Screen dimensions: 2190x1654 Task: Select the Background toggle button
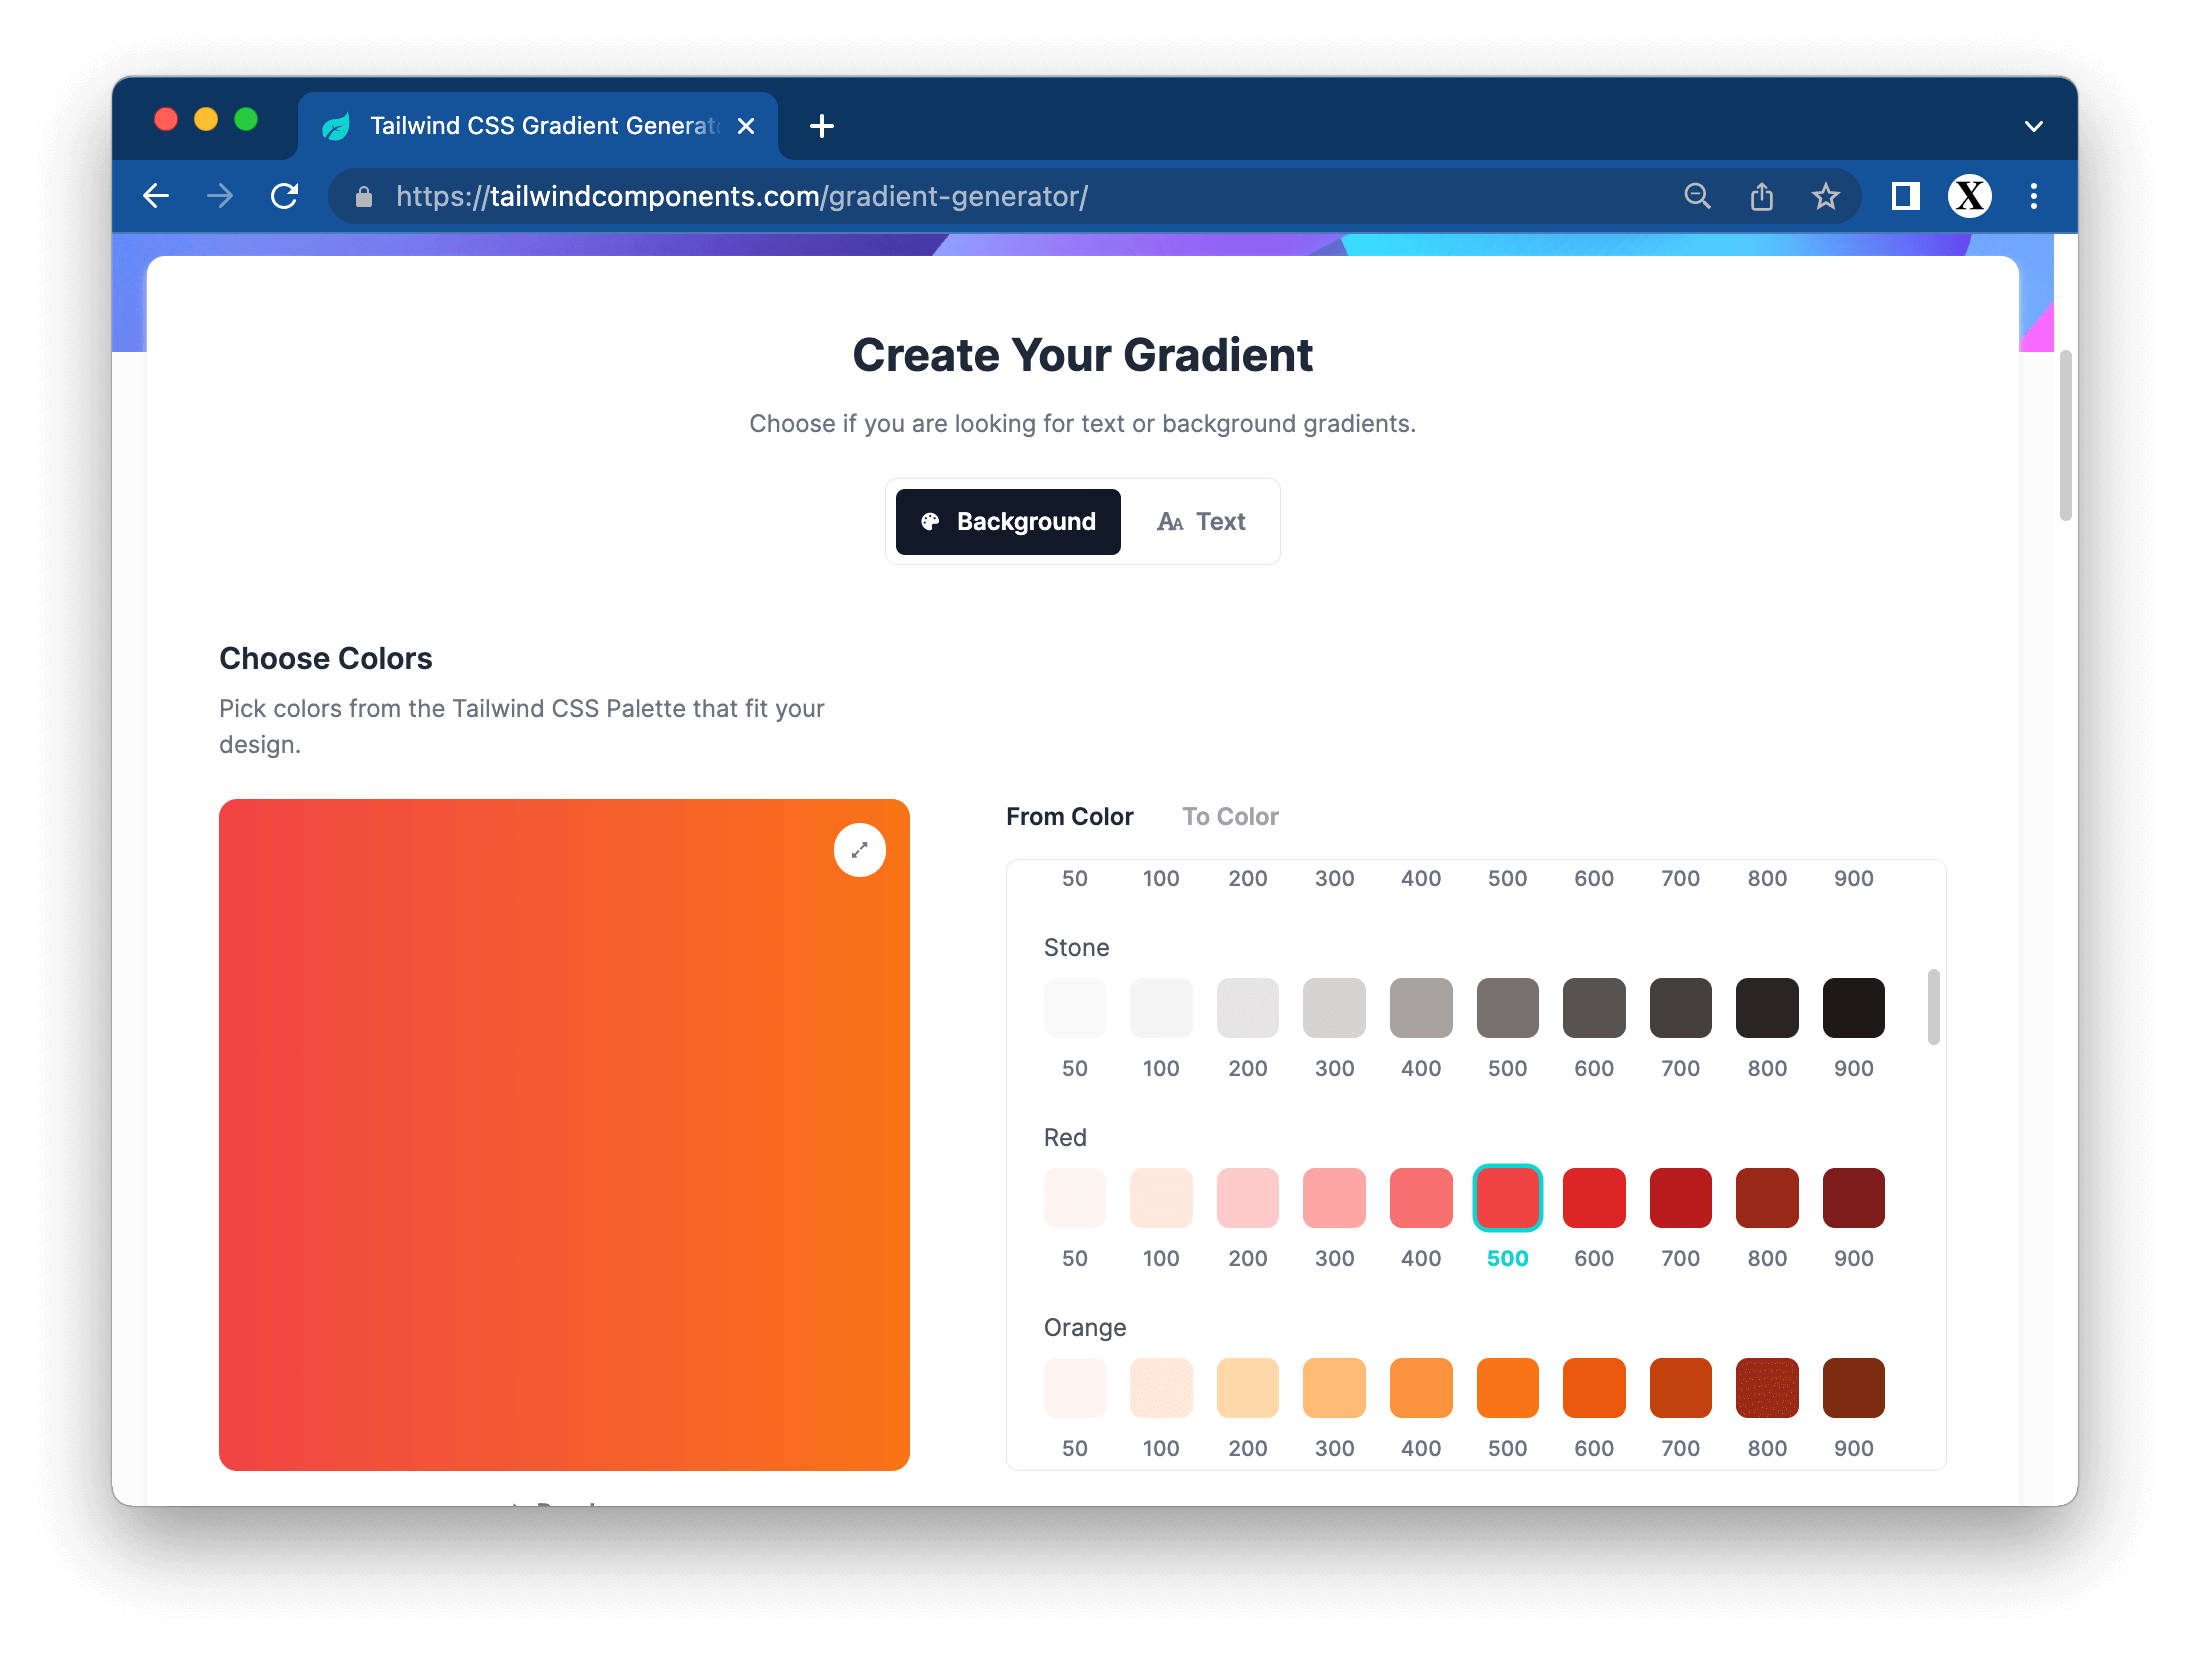[x=1007, y=521]
